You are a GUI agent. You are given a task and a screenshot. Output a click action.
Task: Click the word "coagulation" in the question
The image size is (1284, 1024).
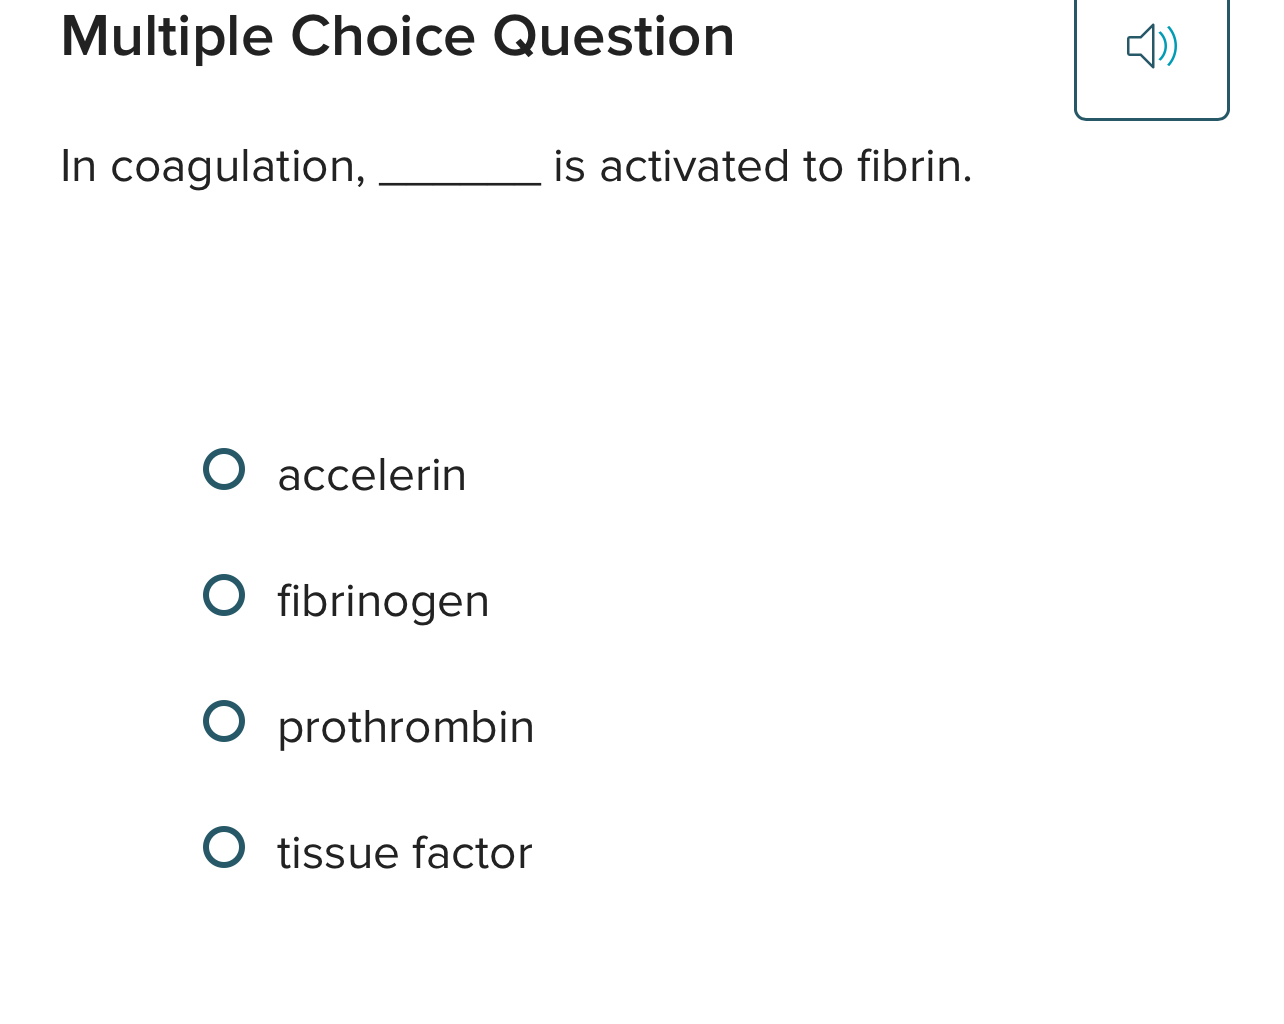pyautogui.click(x=238, y=167)
